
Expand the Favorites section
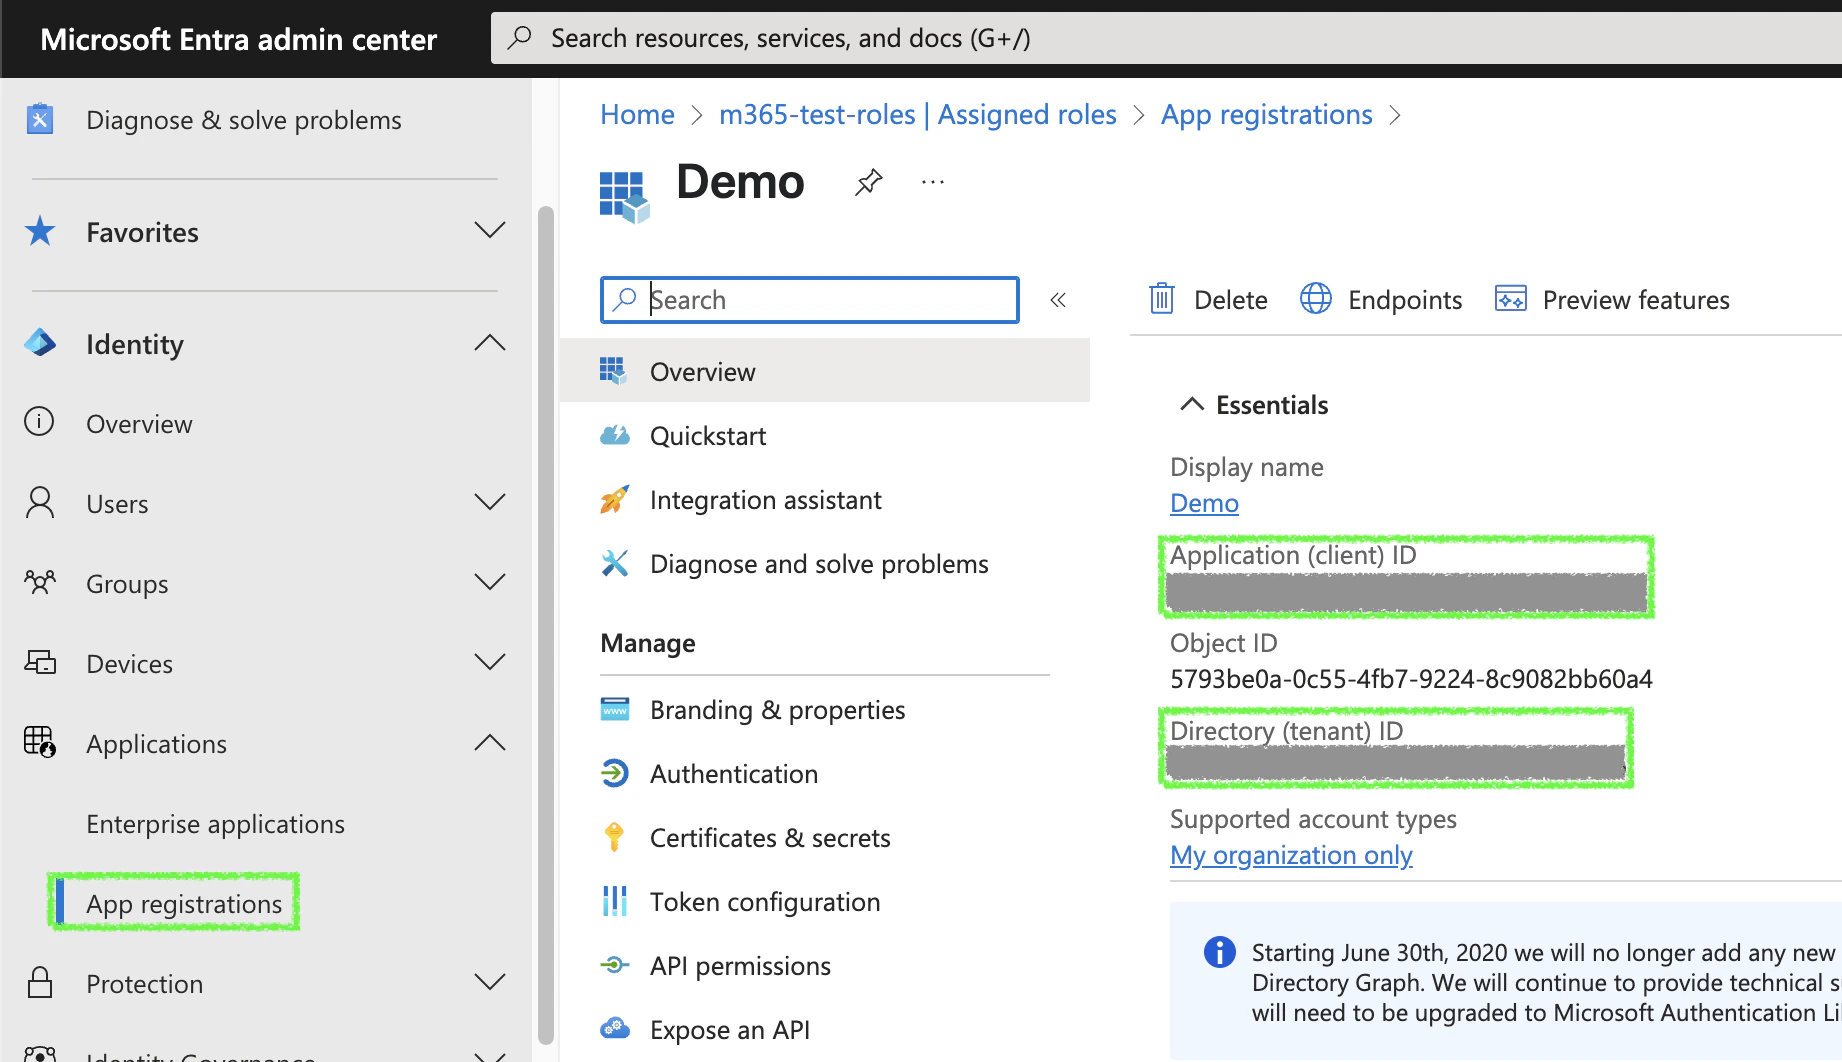(x=489, y=231)
